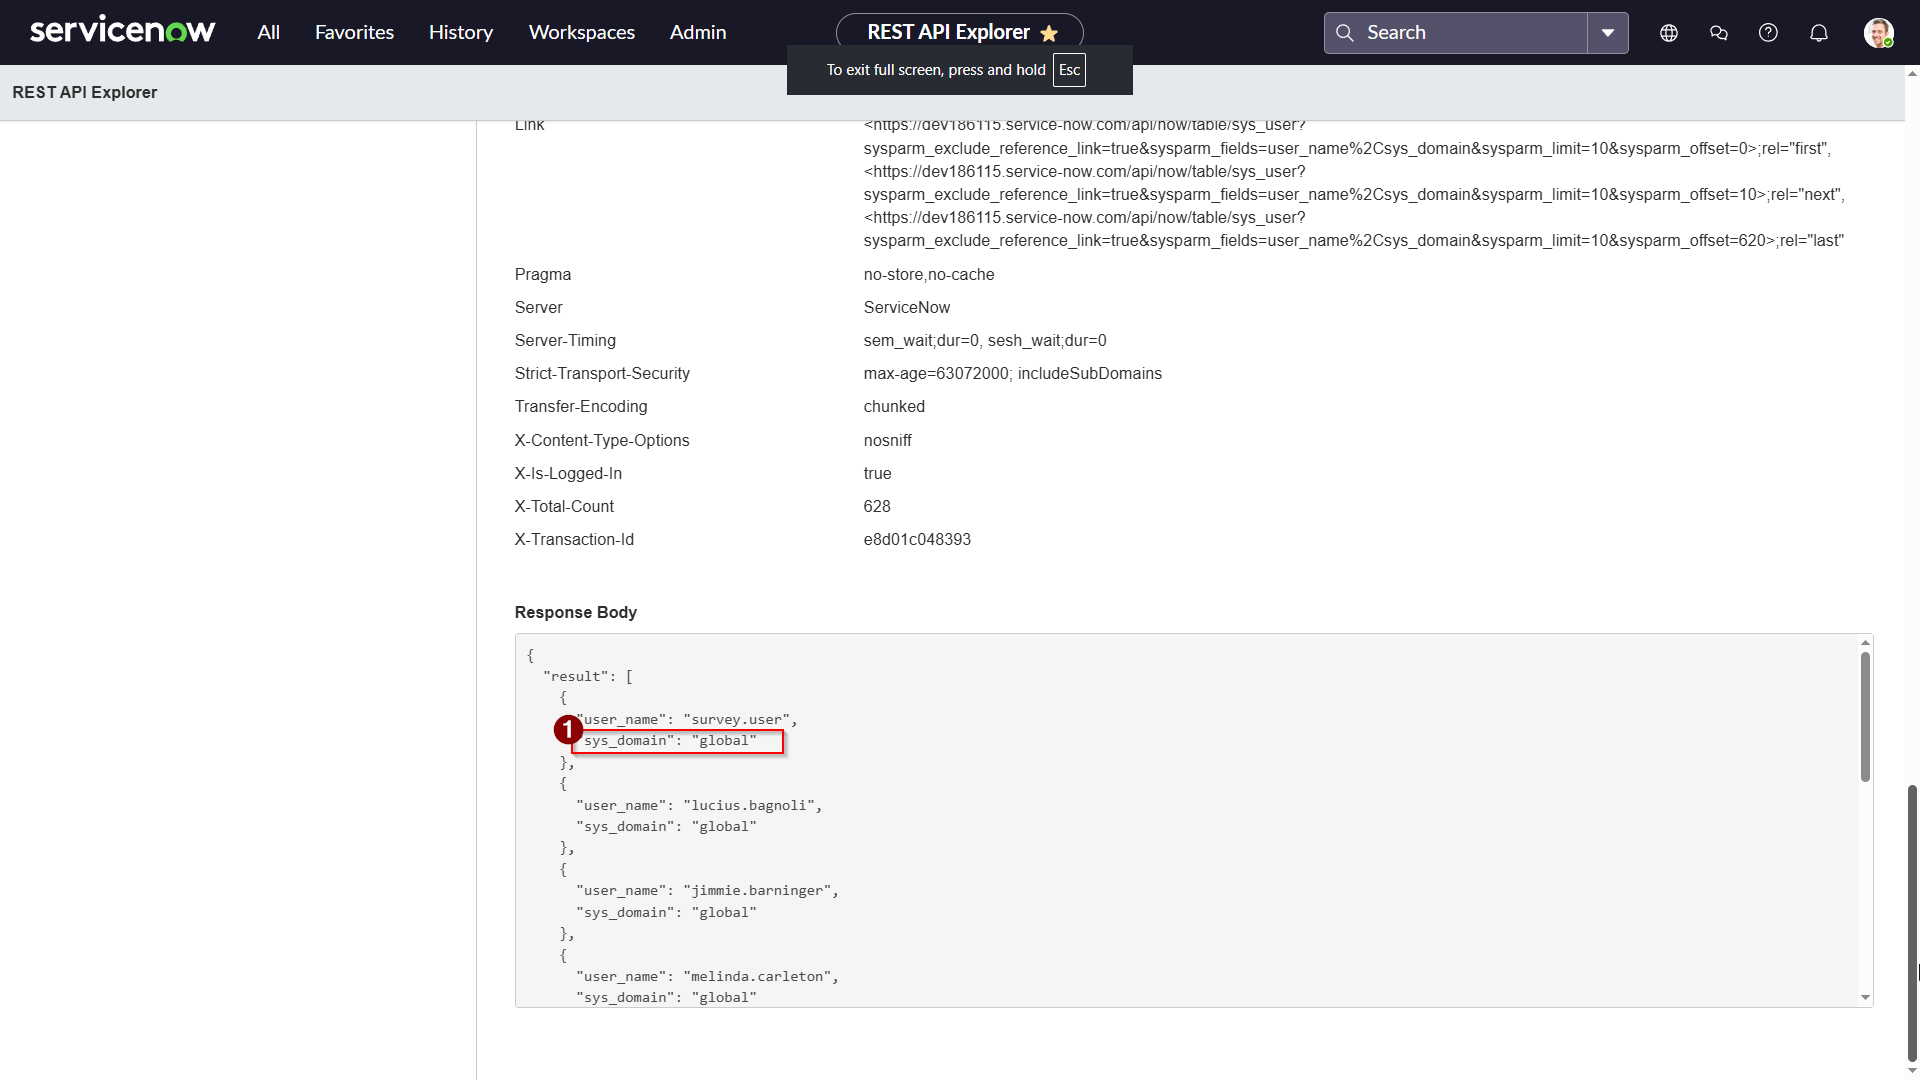Show notifications via the bell icon
Viewport: 1920px width, 1080px height.
pyautogui.click(x=1818, y=33)
